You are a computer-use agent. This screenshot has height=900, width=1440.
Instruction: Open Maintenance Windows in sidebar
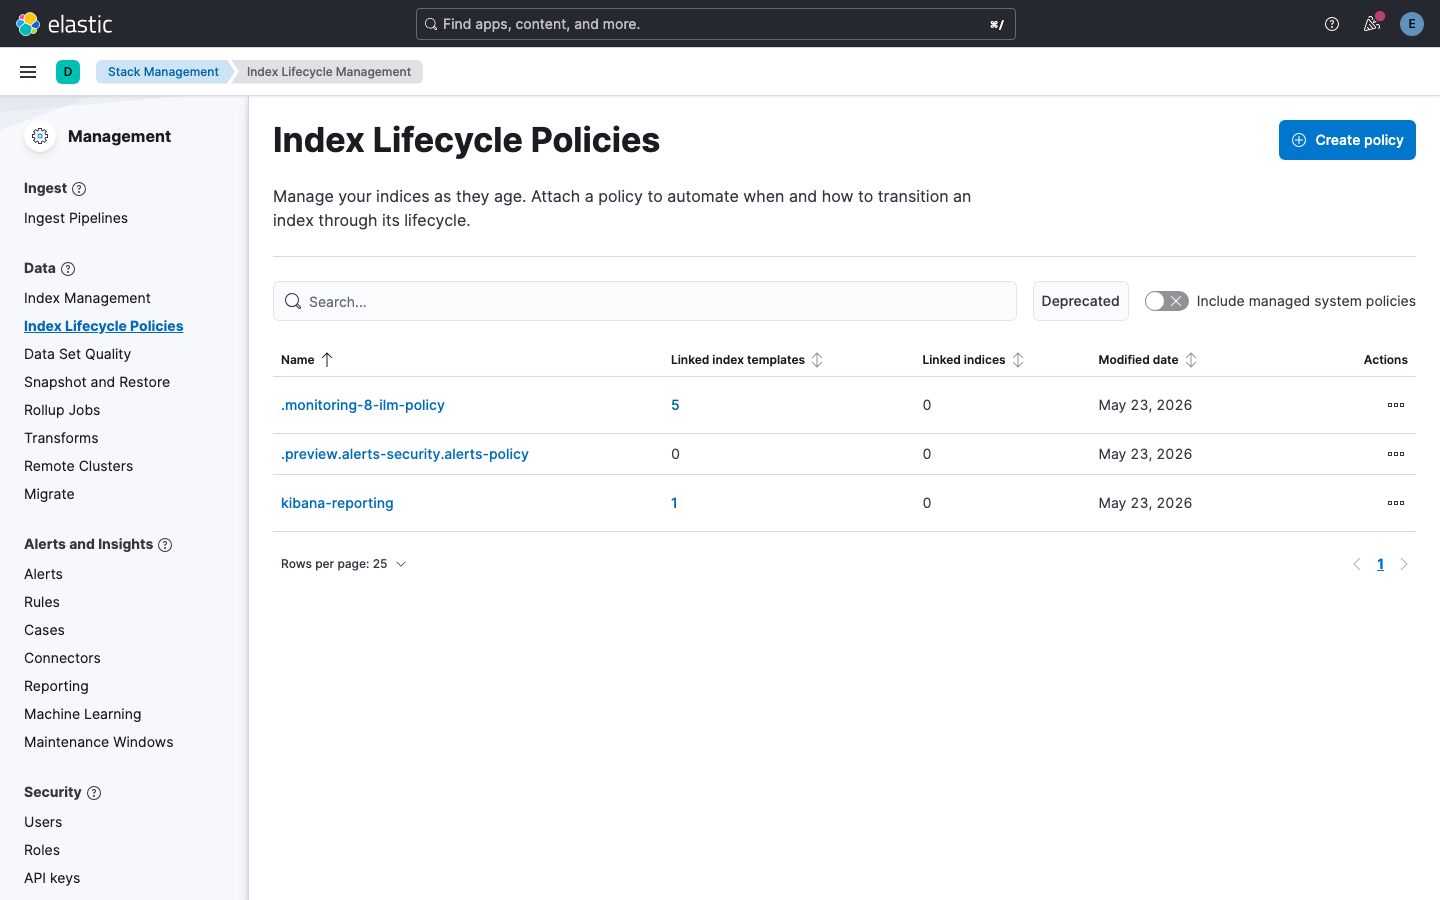(99, 742)
